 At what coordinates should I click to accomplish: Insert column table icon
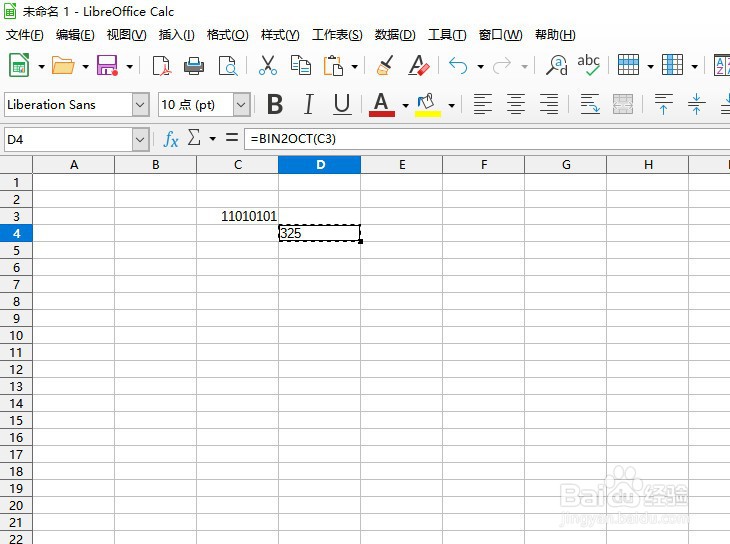click(x=672, y=65)
